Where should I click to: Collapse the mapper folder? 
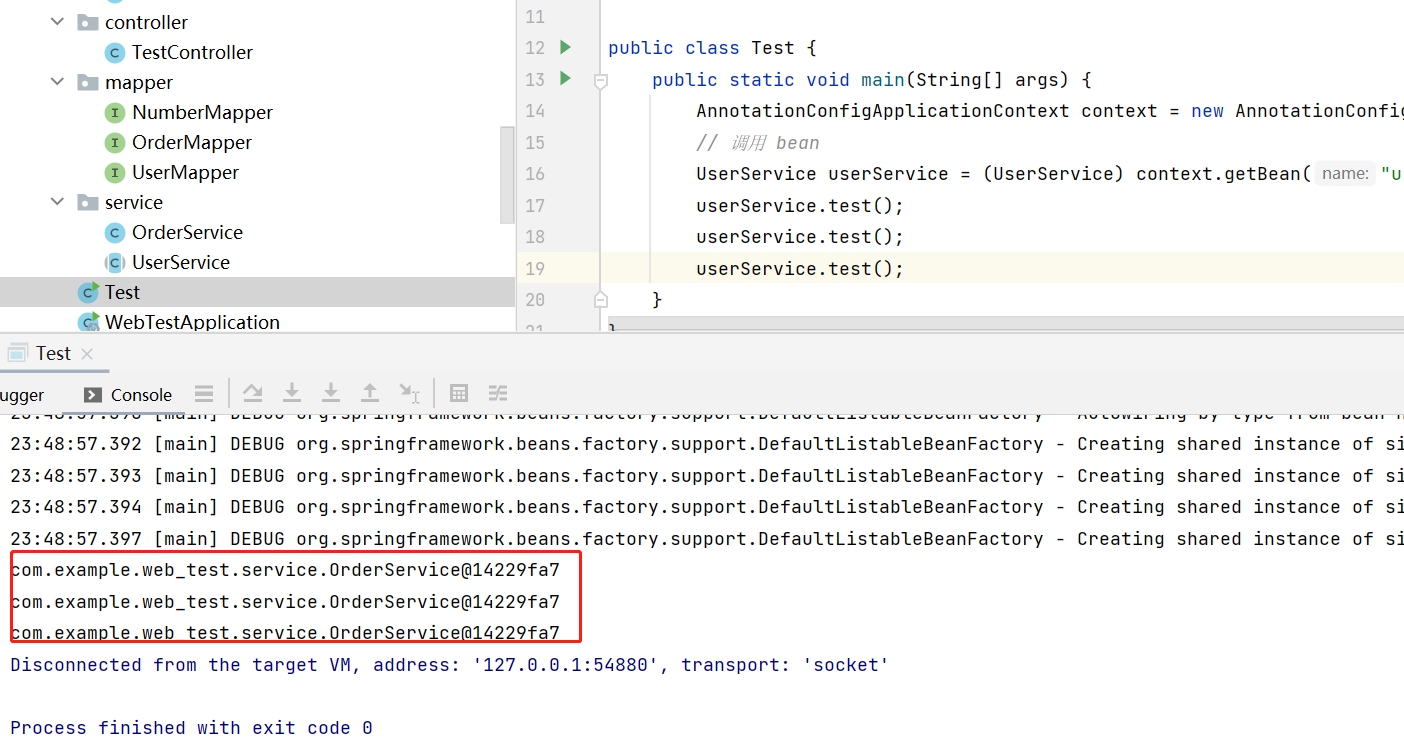(58, 82)
